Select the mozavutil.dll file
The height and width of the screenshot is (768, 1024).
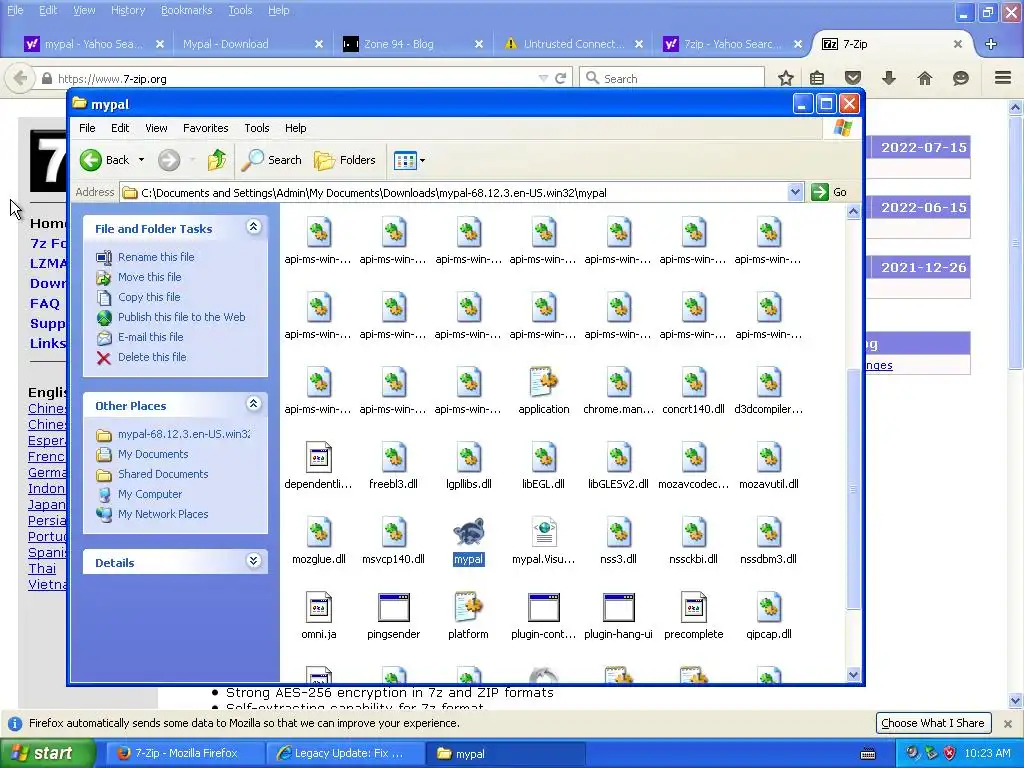pyautogui.click(x=768, y=464)
